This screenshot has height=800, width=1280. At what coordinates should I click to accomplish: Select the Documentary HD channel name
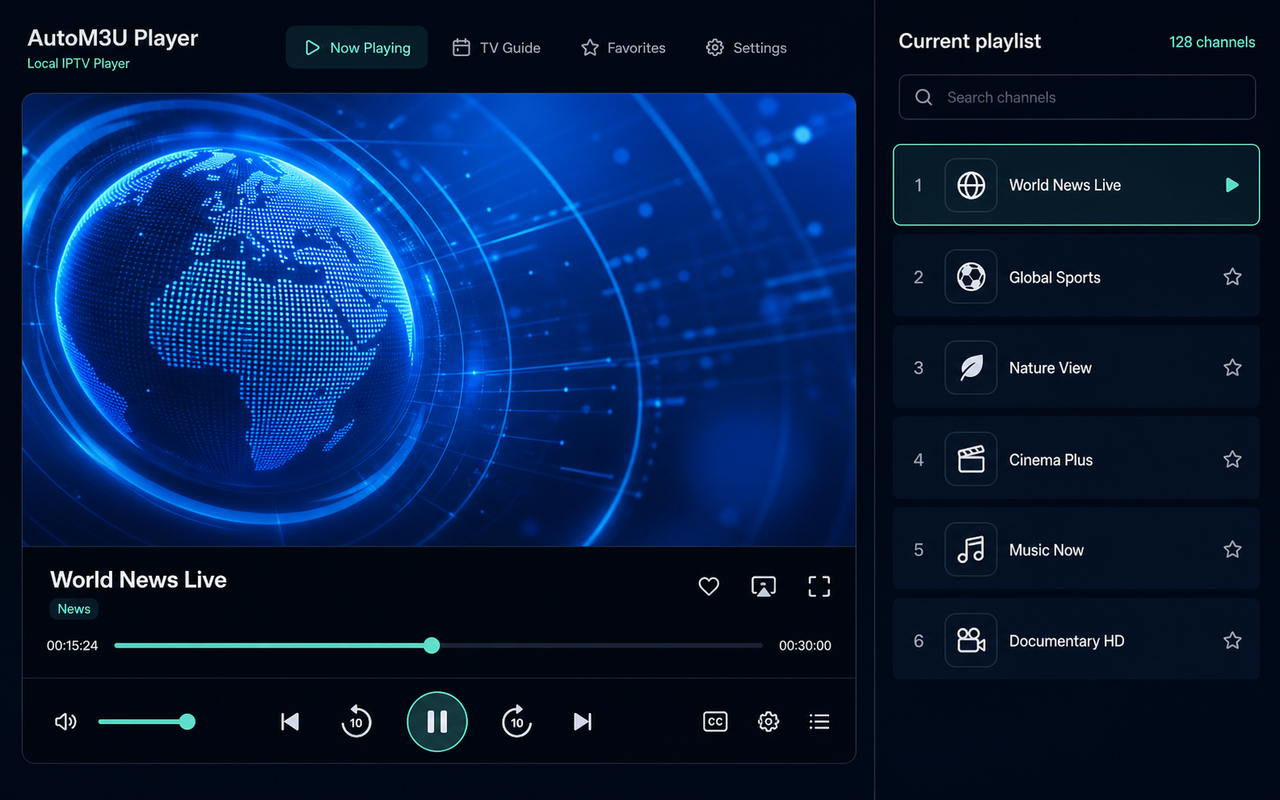(1066, 641)
